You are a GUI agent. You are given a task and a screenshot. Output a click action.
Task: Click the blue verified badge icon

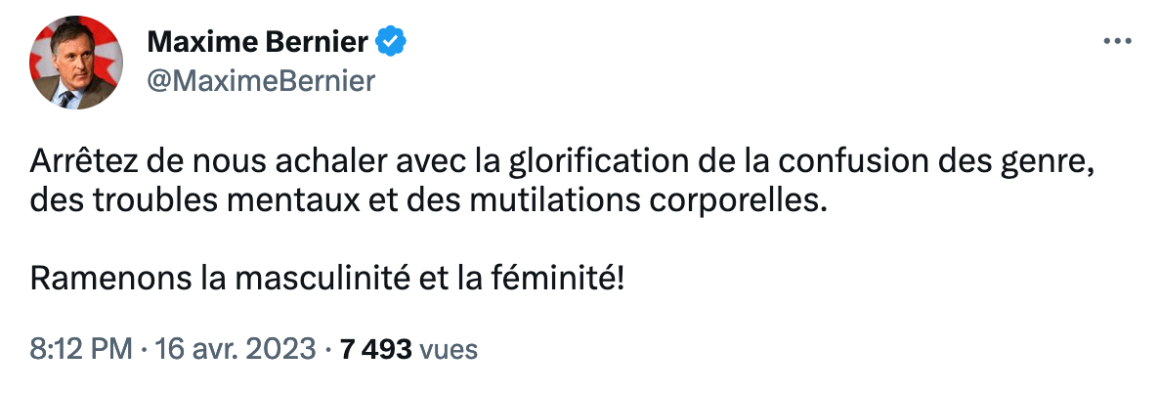[x=392, y=44]
